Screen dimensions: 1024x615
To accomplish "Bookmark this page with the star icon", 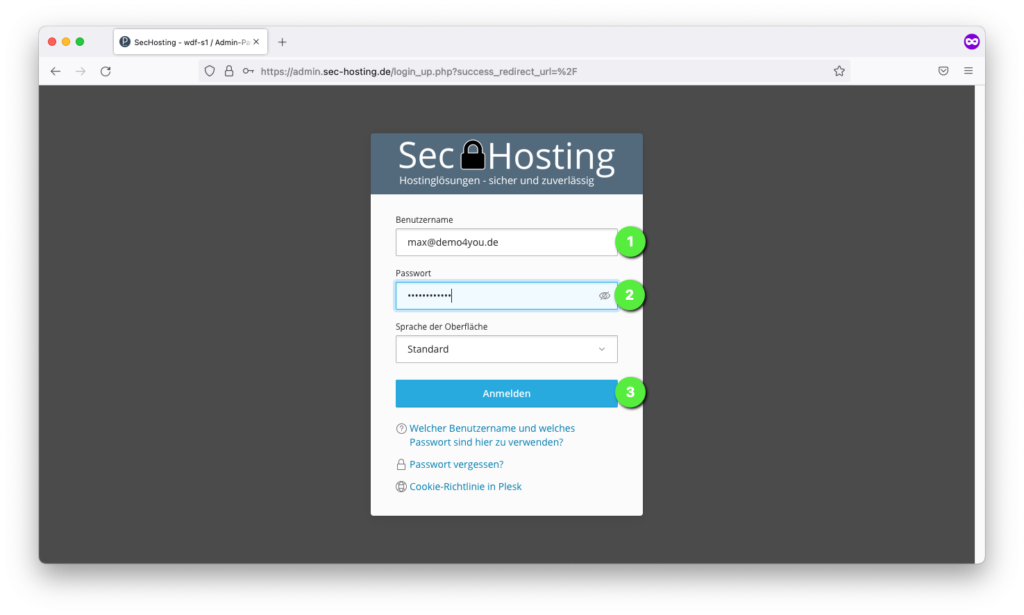I will click(839, 71).
